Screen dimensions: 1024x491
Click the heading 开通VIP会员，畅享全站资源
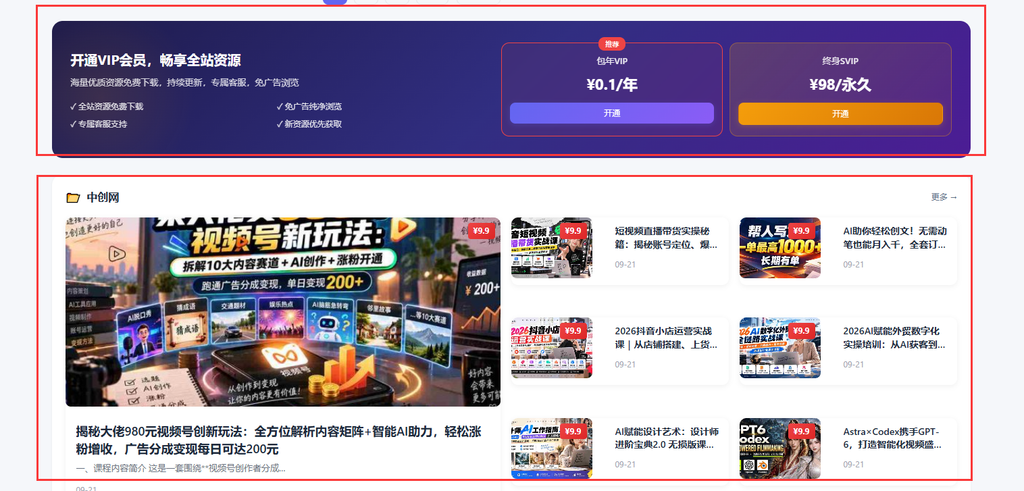(x=155, y=61)
